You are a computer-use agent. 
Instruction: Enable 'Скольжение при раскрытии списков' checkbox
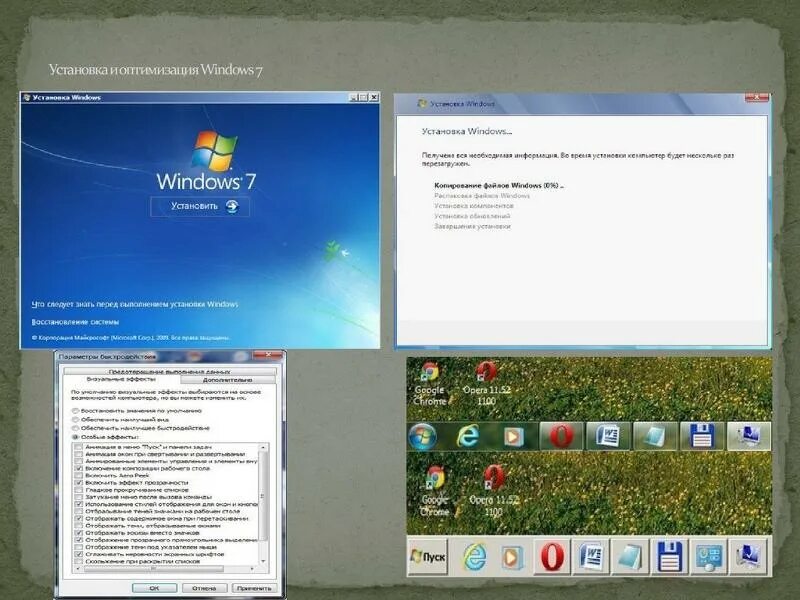pos(79,561)
